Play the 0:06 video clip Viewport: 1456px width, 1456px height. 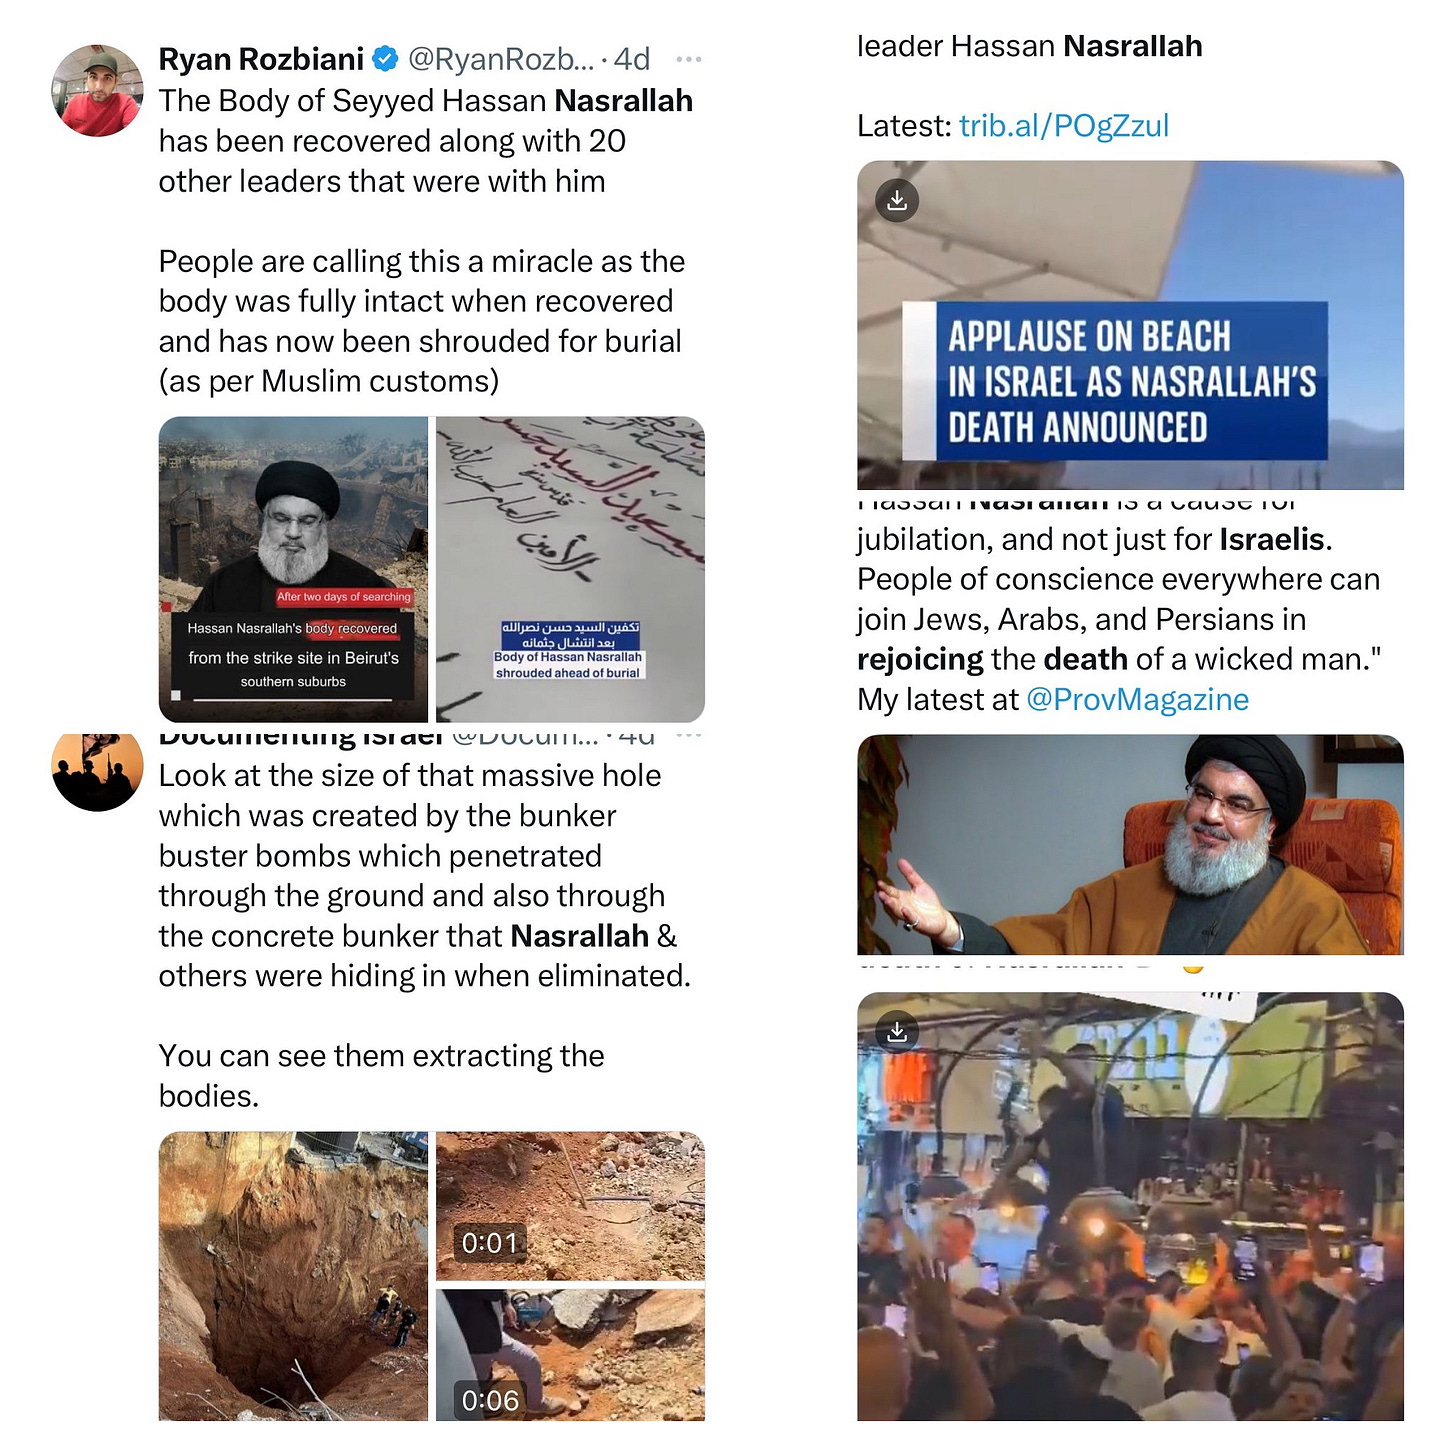(570, 1355)
